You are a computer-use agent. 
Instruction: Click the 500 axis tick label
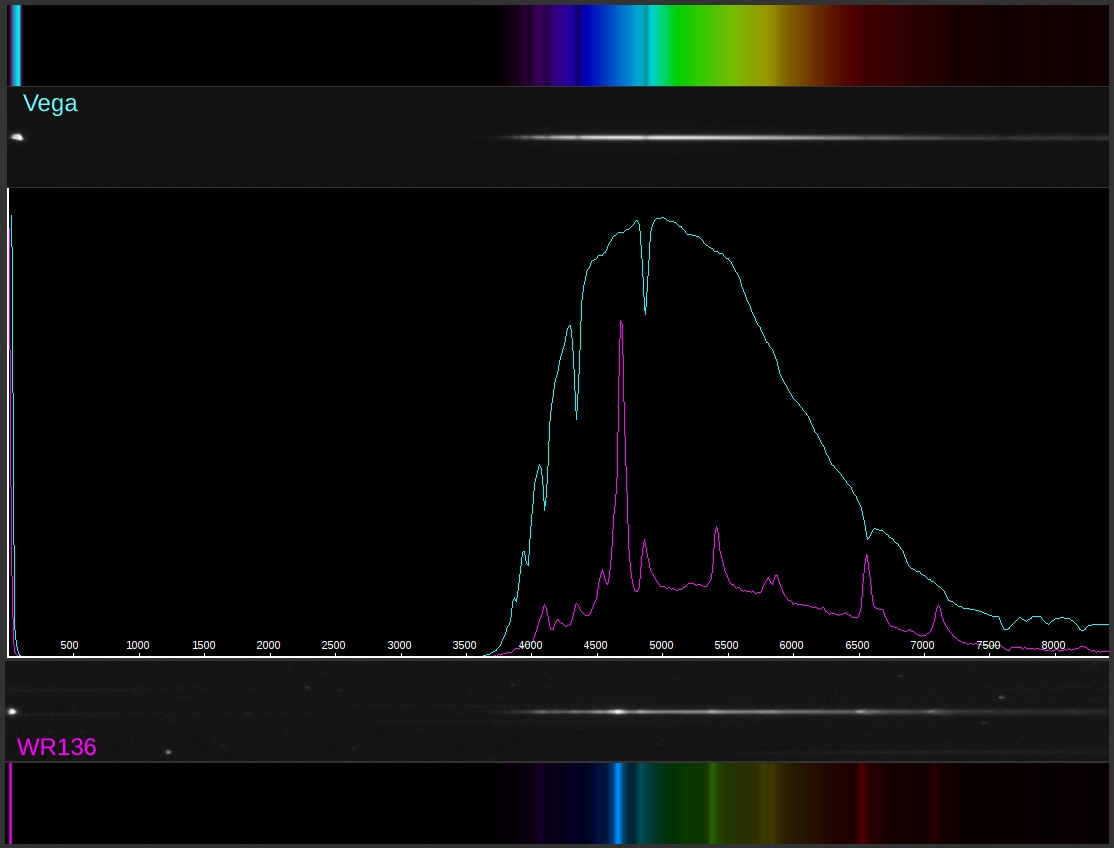coord(69,645)
